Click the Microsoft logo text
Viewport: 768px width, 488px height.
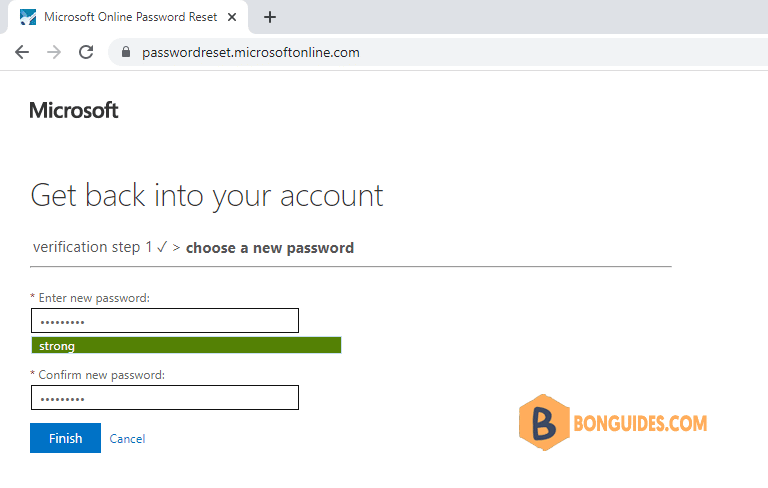pos(74,110)
